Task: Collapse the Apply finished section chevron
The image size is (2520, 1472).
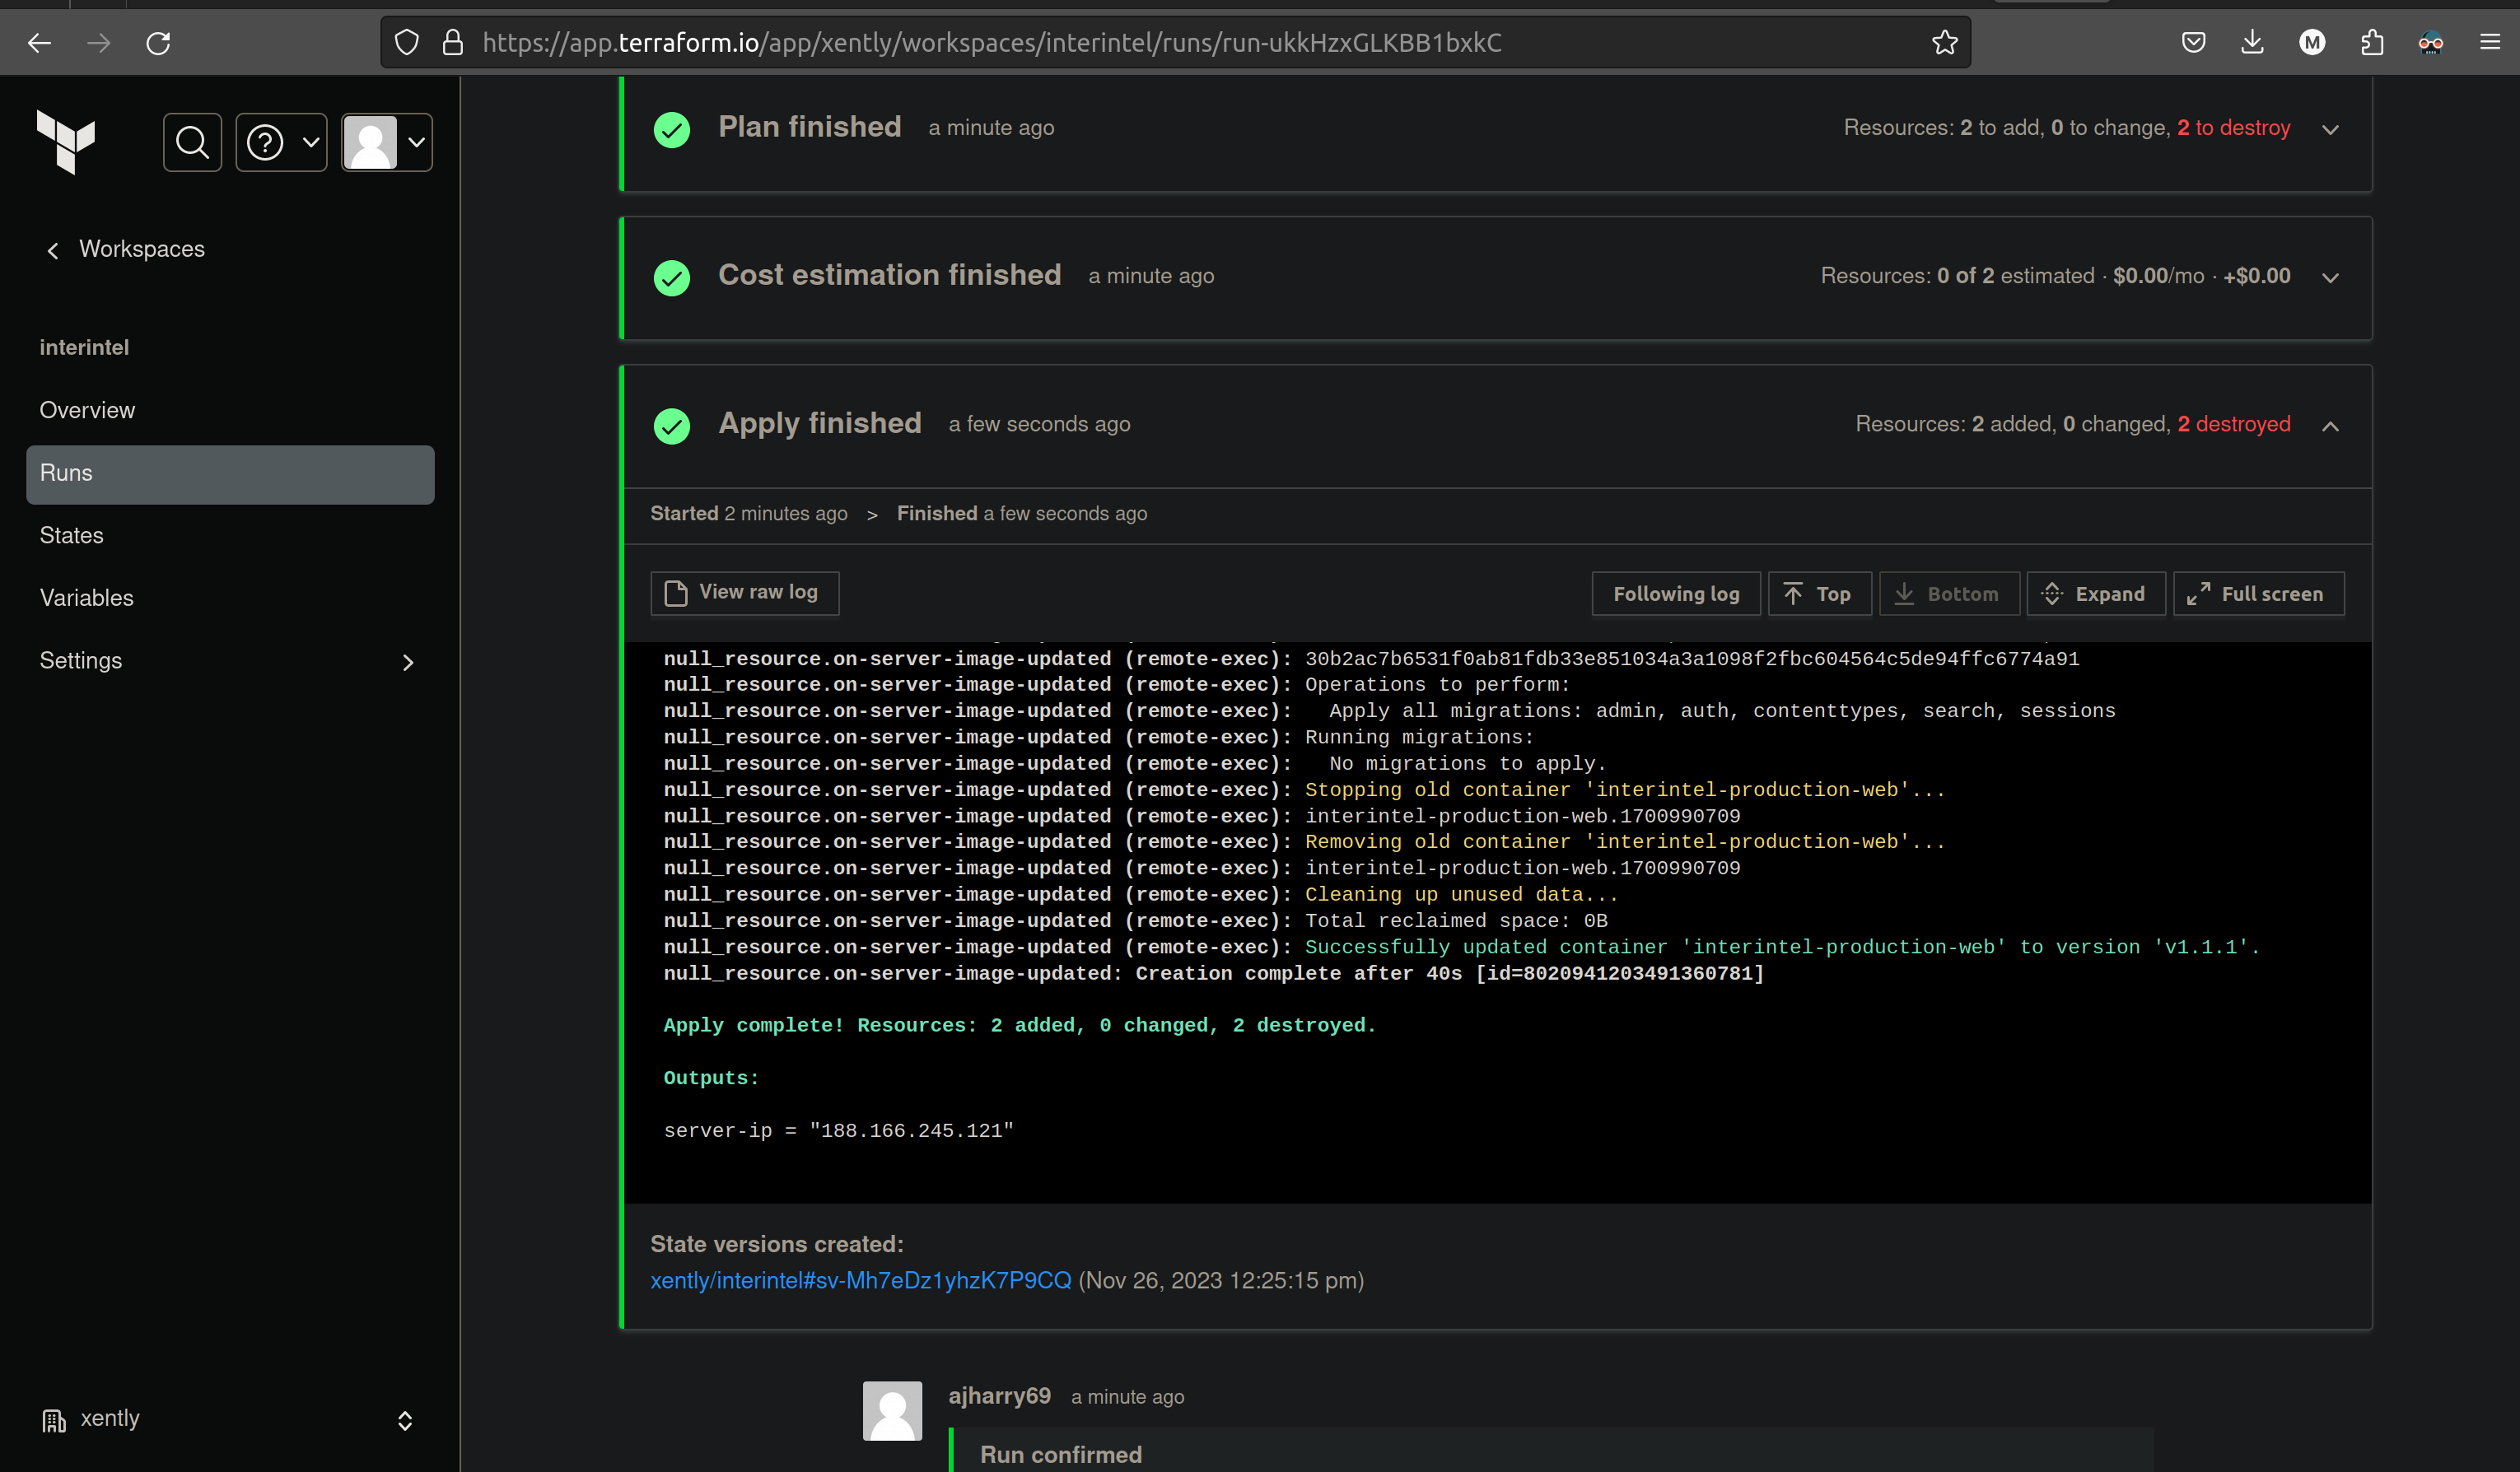Action: click(2330, 426)
